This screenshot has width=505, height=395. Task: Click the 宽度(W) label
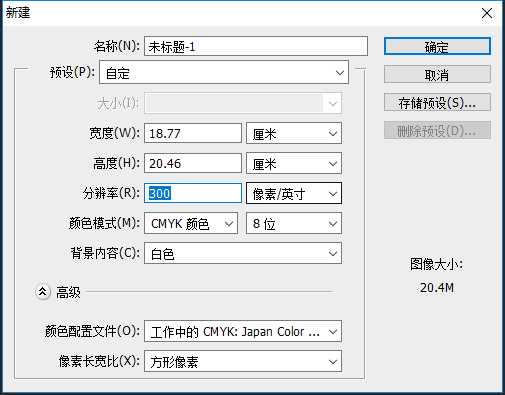pyautogui.click(x=114, y=133)
